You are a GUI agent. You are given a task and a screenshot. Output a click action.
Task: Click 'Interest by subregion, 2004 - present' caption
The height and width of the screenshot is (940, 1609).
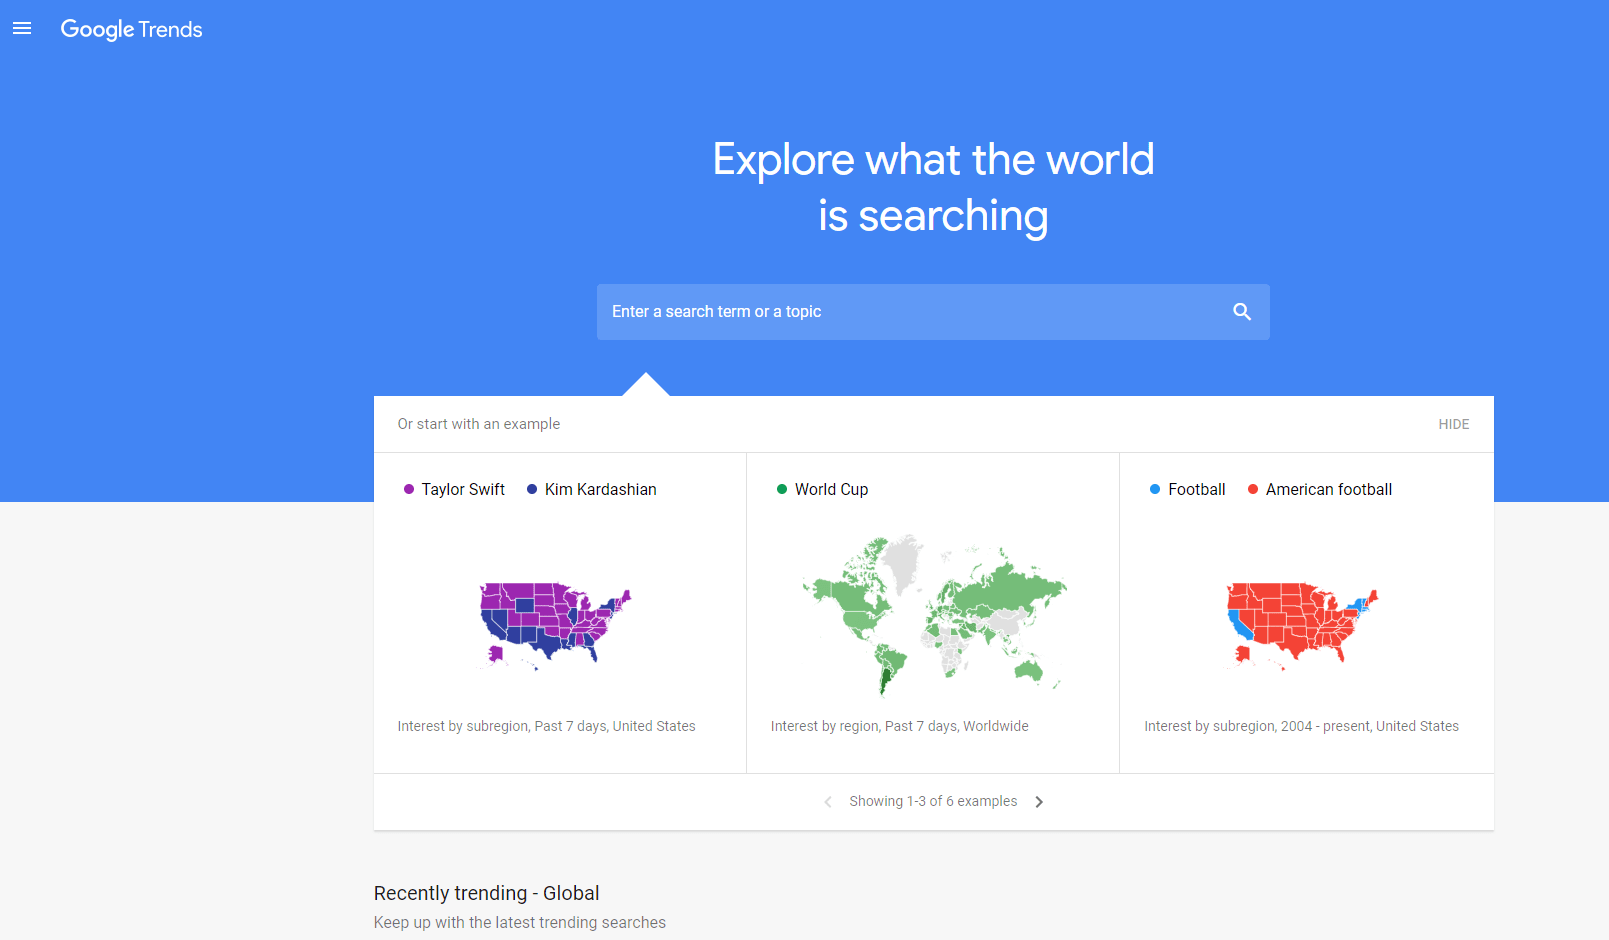[x=1301, y=726]
